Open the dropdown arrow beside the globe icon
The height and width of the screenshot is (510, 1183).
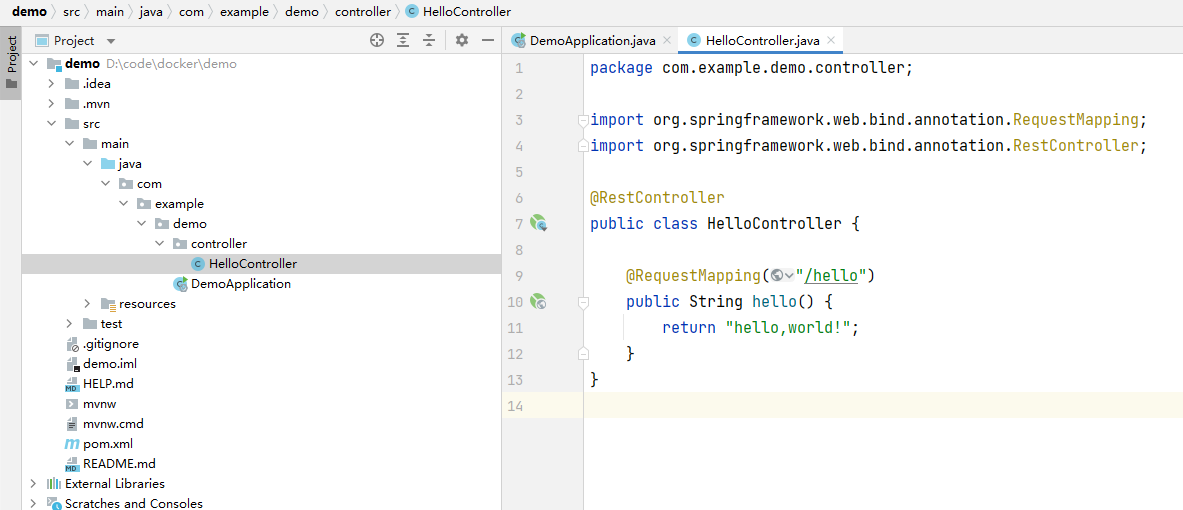(x=788, y=276)
